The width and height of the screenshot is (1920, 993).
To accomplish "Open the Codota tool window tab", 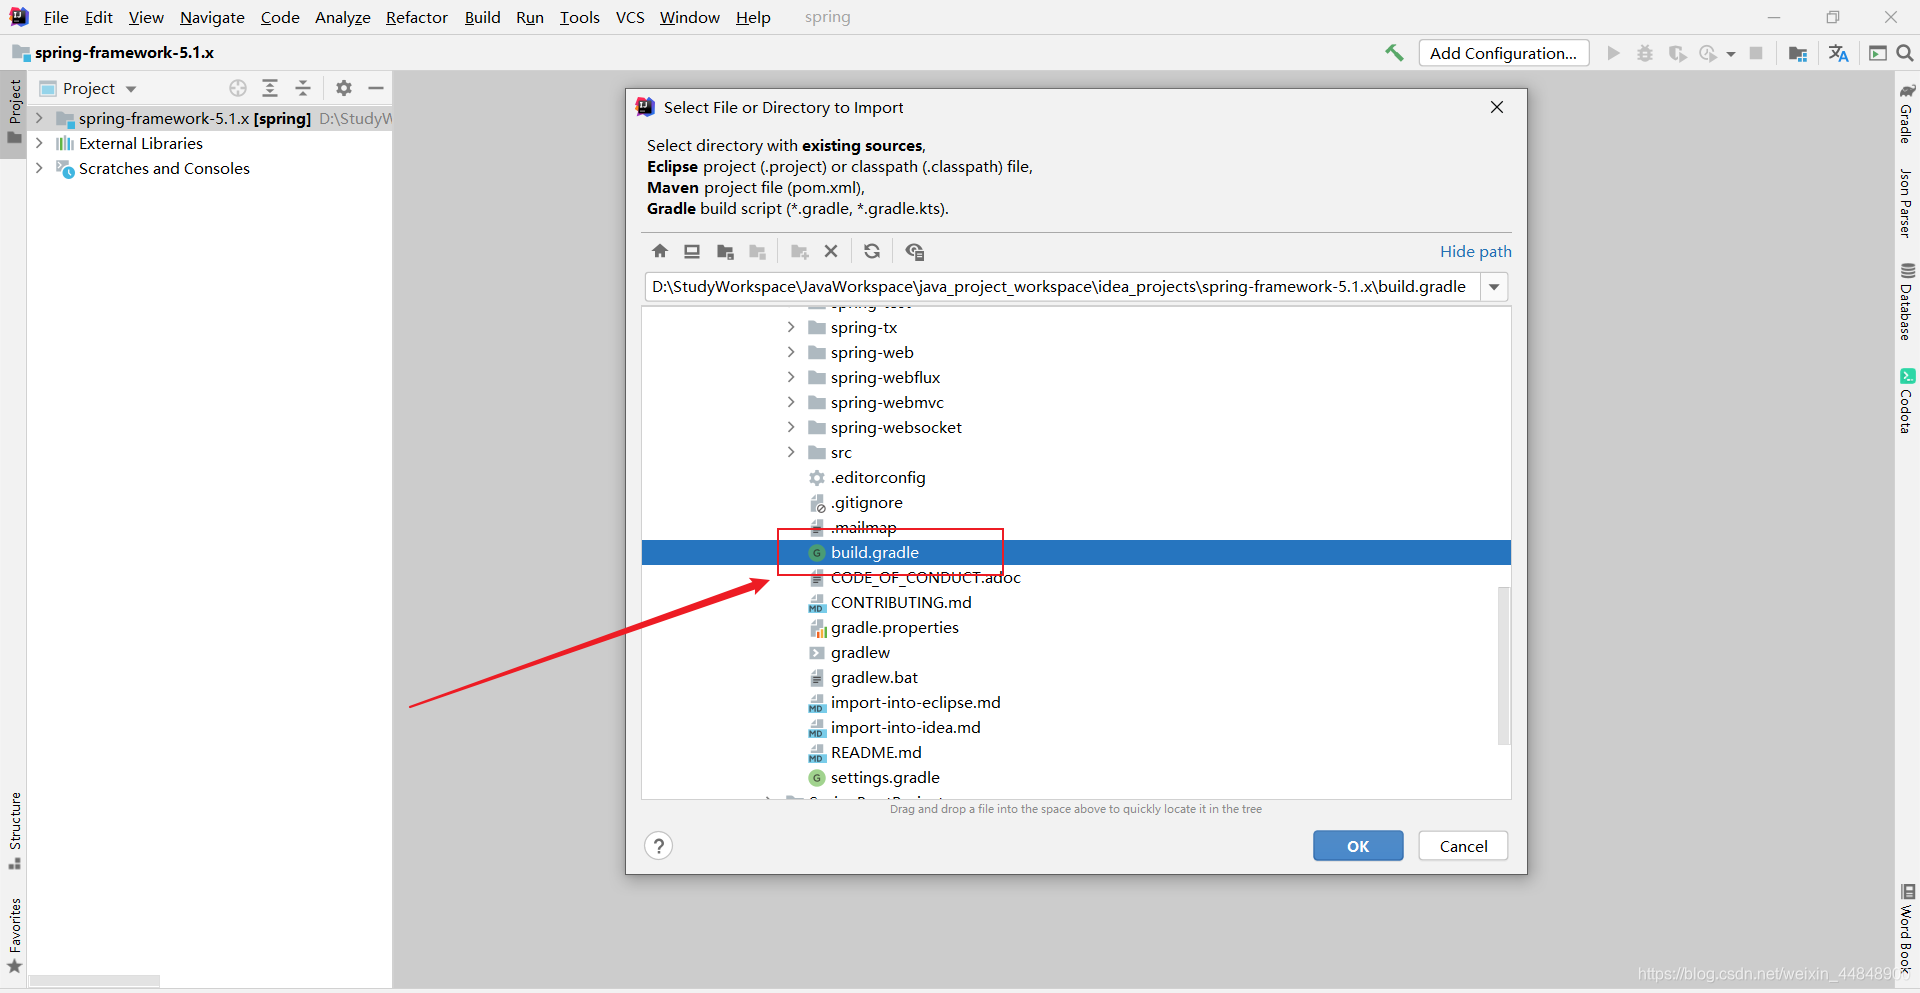I will (1907, 401).
